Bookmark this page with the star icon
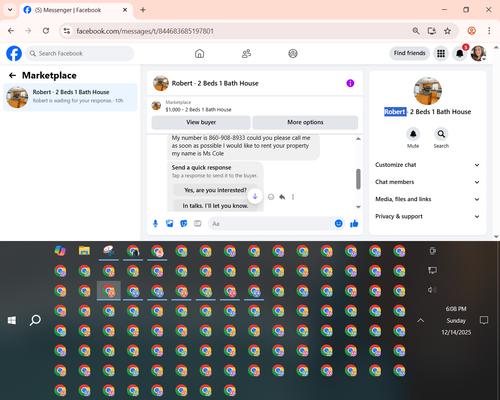Viewport: 500px width, 400px height. click(447, 31)
